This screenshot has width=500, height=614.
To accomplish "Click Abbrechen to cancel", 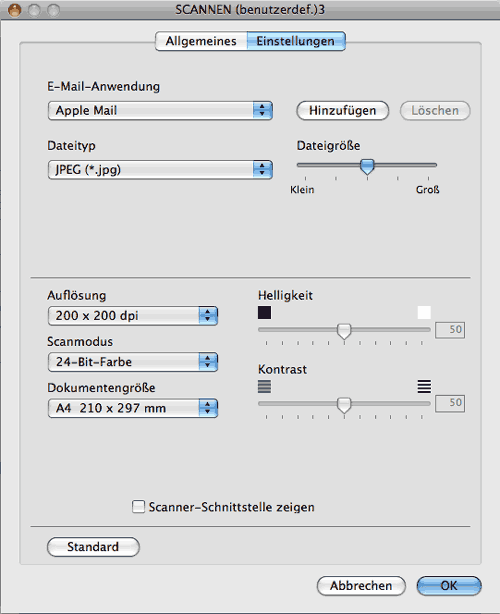I will pos(361,586).
